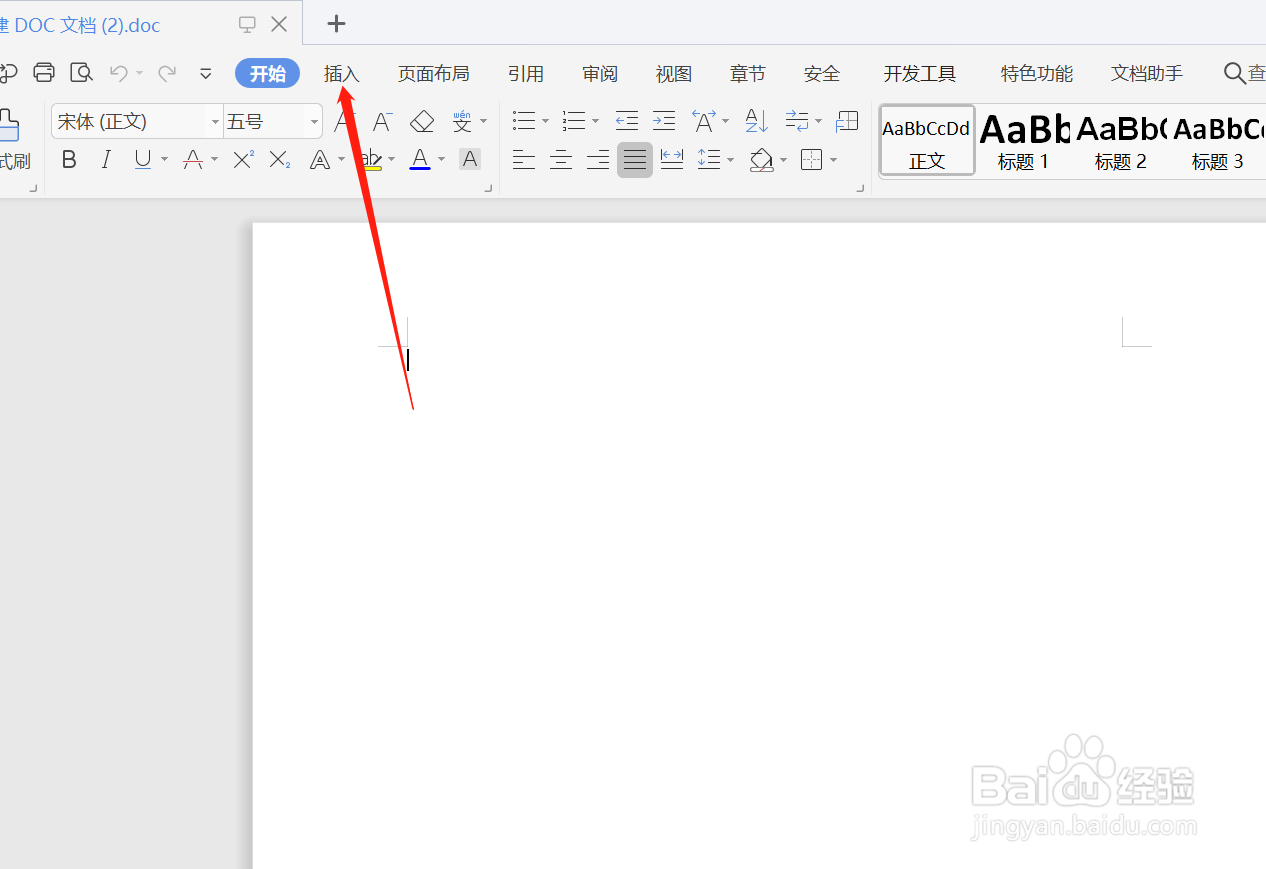The image size is (1266, 869).
Task: Click the Asian layout (text direction A) icon
Action: pos(704,122)
